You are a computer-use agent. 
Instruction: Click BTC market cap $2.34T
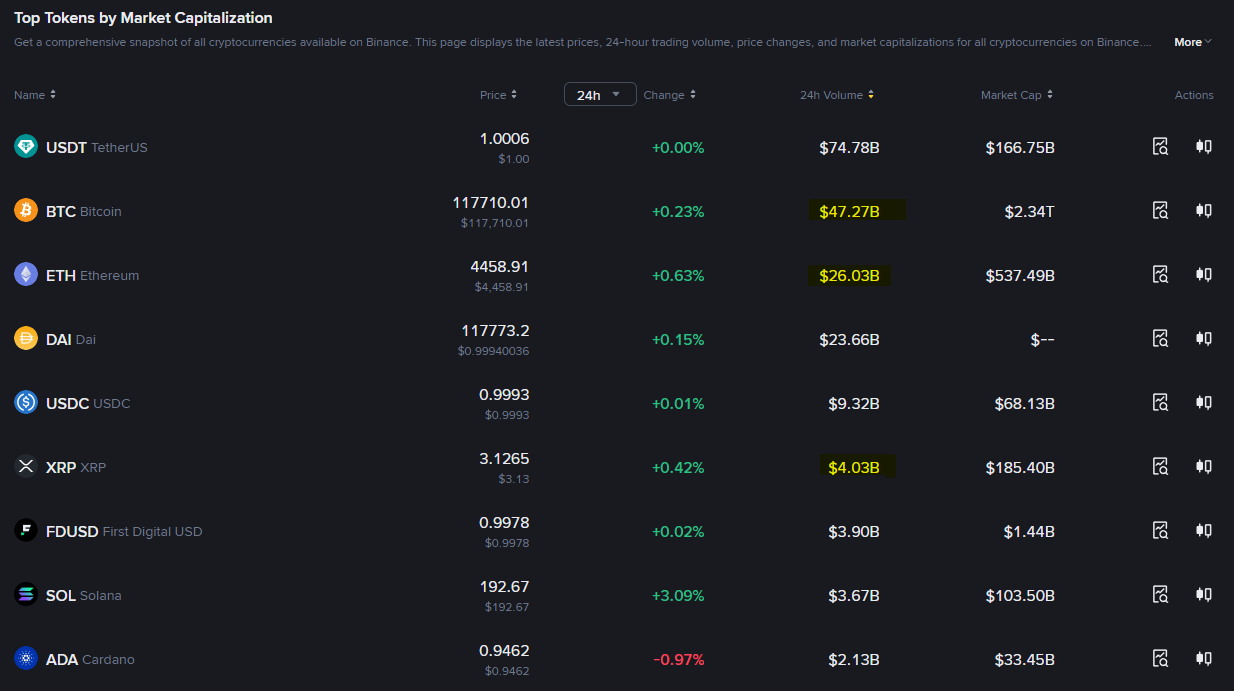pos(1030,211)
